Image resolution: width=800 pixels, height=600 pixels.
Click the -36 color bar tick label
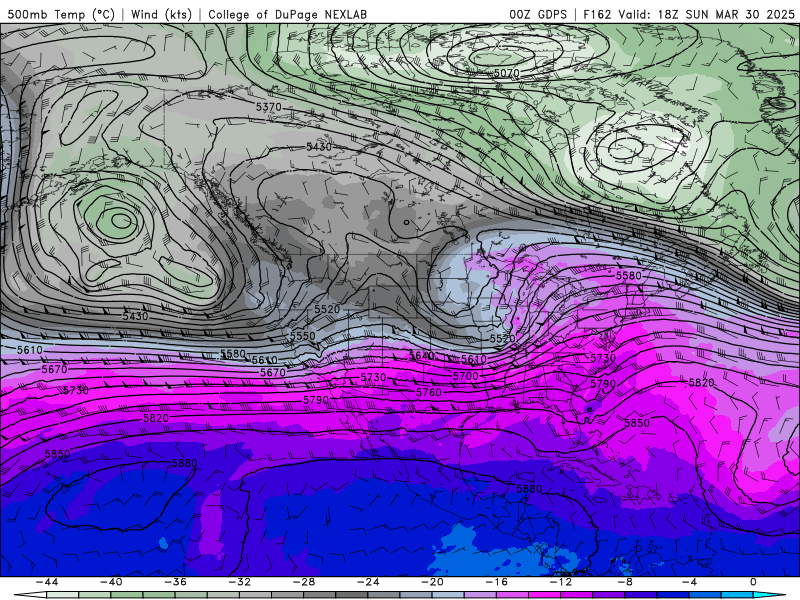click(175, 582)
